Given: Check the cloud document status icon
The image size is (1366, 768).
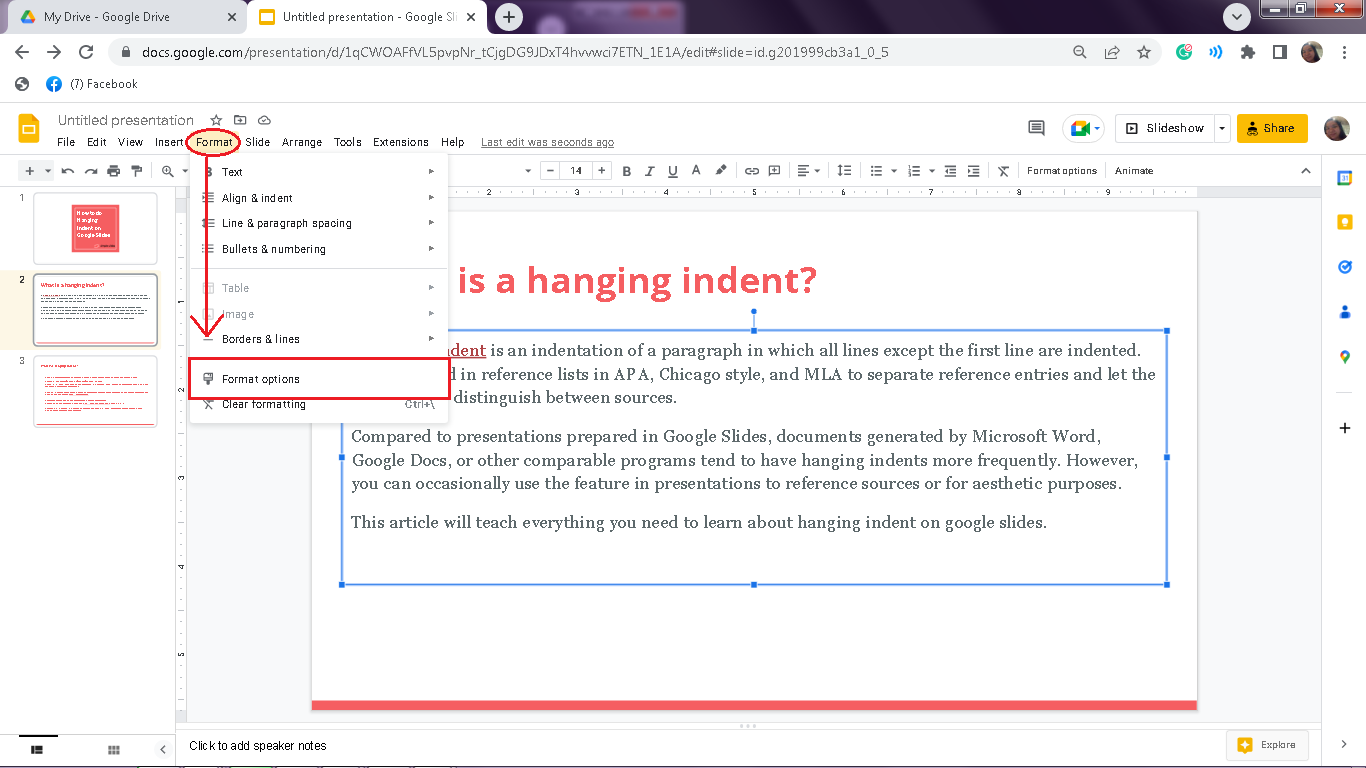Looking at the screenshot, I should coord(264,120).
